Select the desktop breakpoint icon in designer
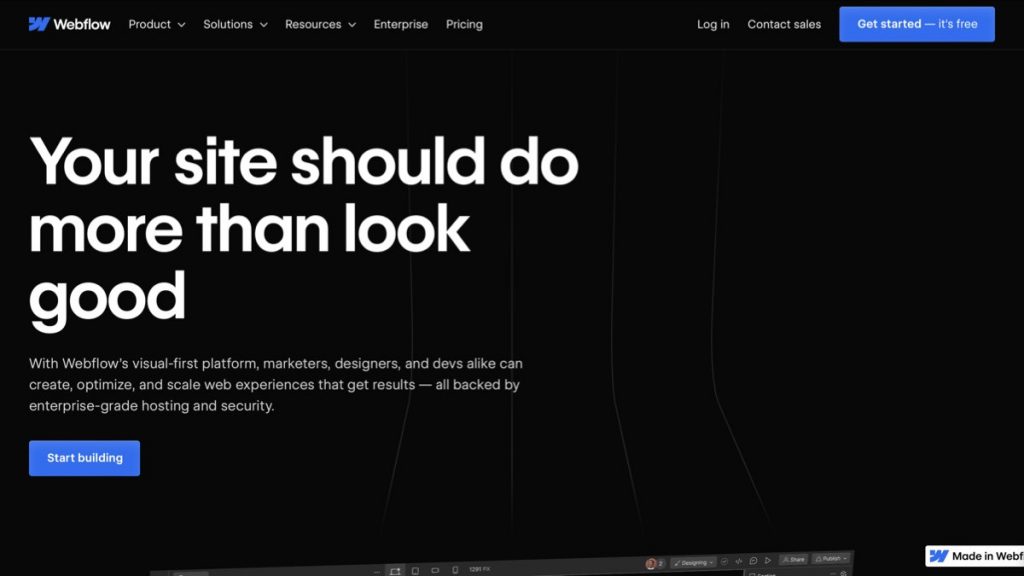Screen dimensions: 1024x576 pyautogui.click(x=394, y=571)
